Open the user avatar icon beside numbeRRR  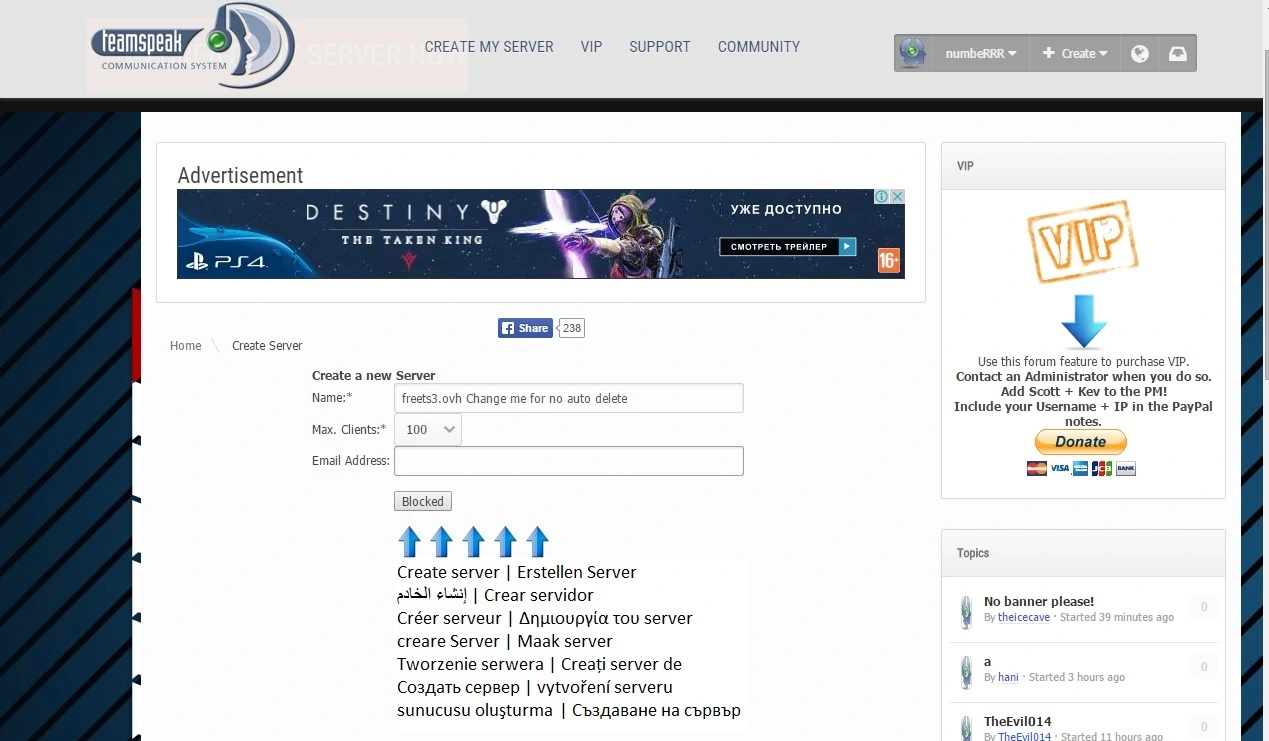911,53
